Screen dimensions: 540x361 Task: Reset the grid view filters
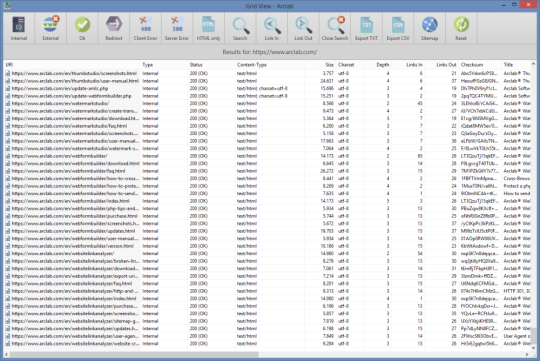[461, 28]
